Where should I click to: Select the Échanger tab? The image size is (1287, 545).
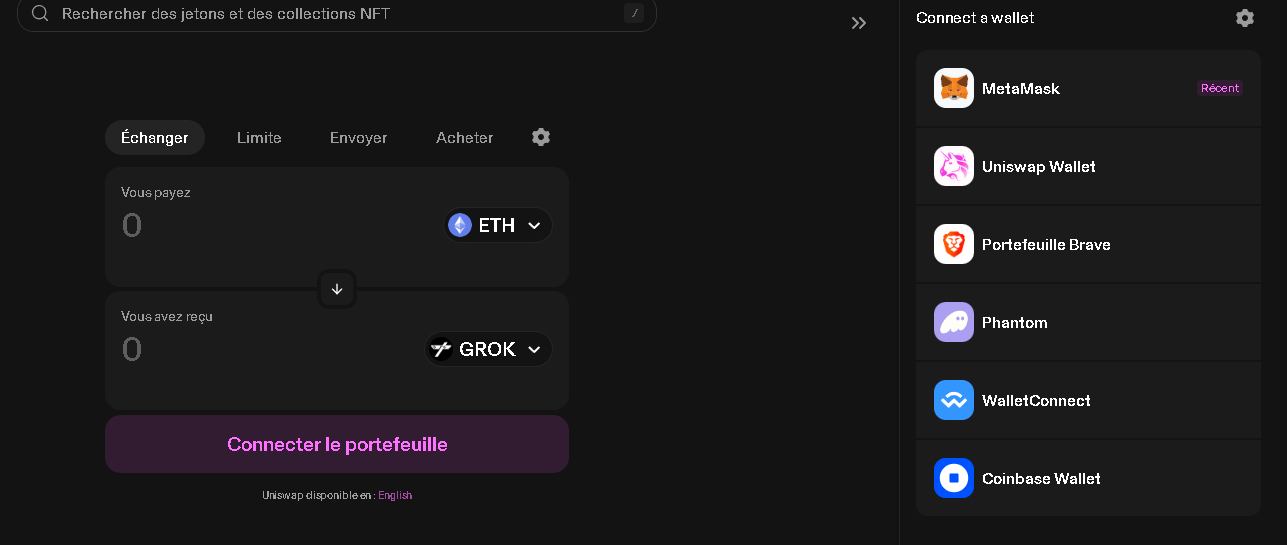click(154, 138)
